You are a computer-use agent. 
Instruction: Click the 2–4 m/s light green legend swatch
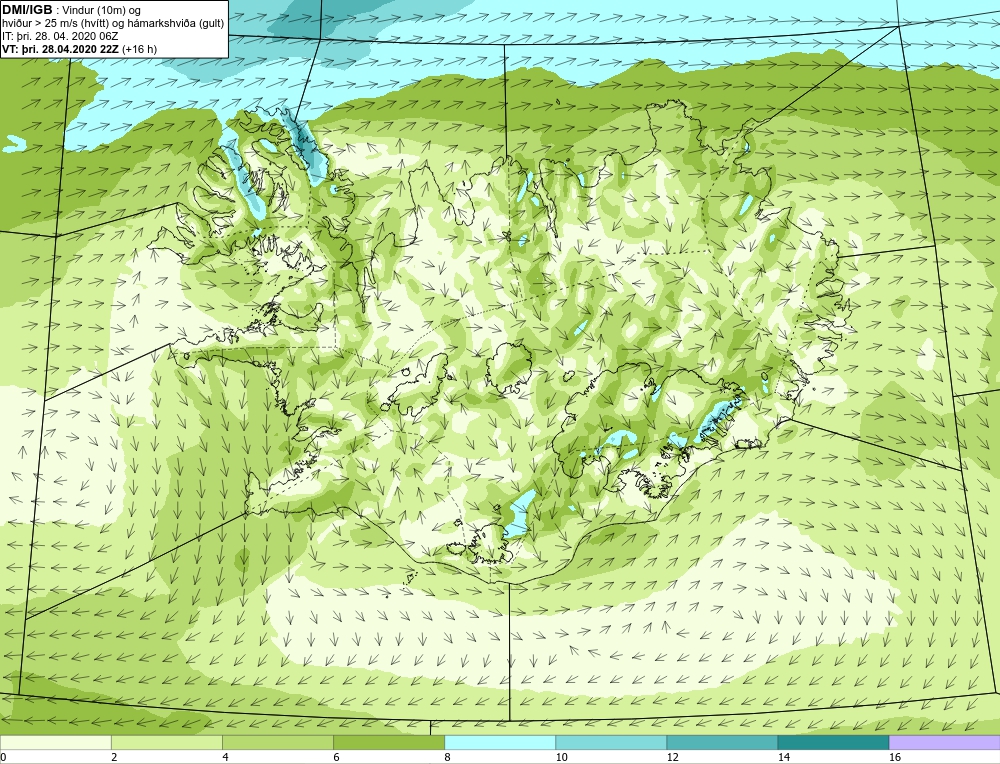(x=166, y=743)
